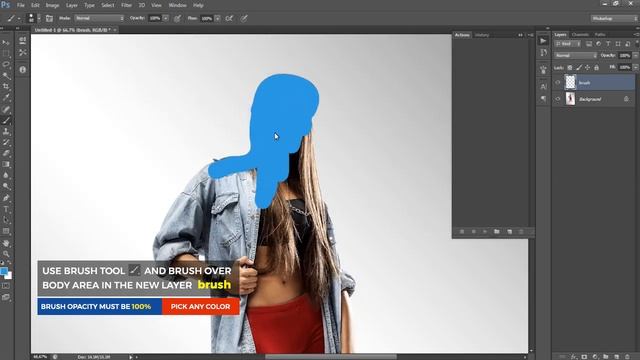Select the Path Selection tool
640x360 pixels.
coord(6,220)
